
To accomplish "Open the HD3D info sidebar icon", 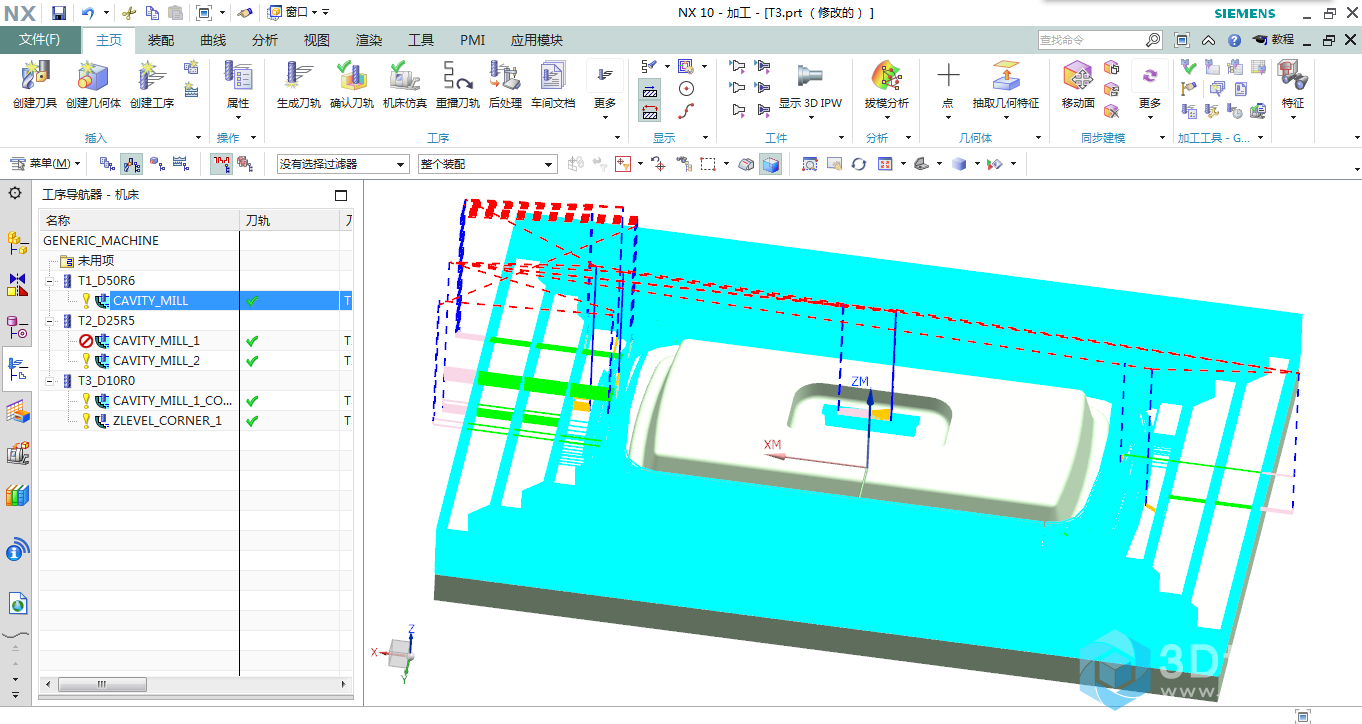I will point(17,549).
